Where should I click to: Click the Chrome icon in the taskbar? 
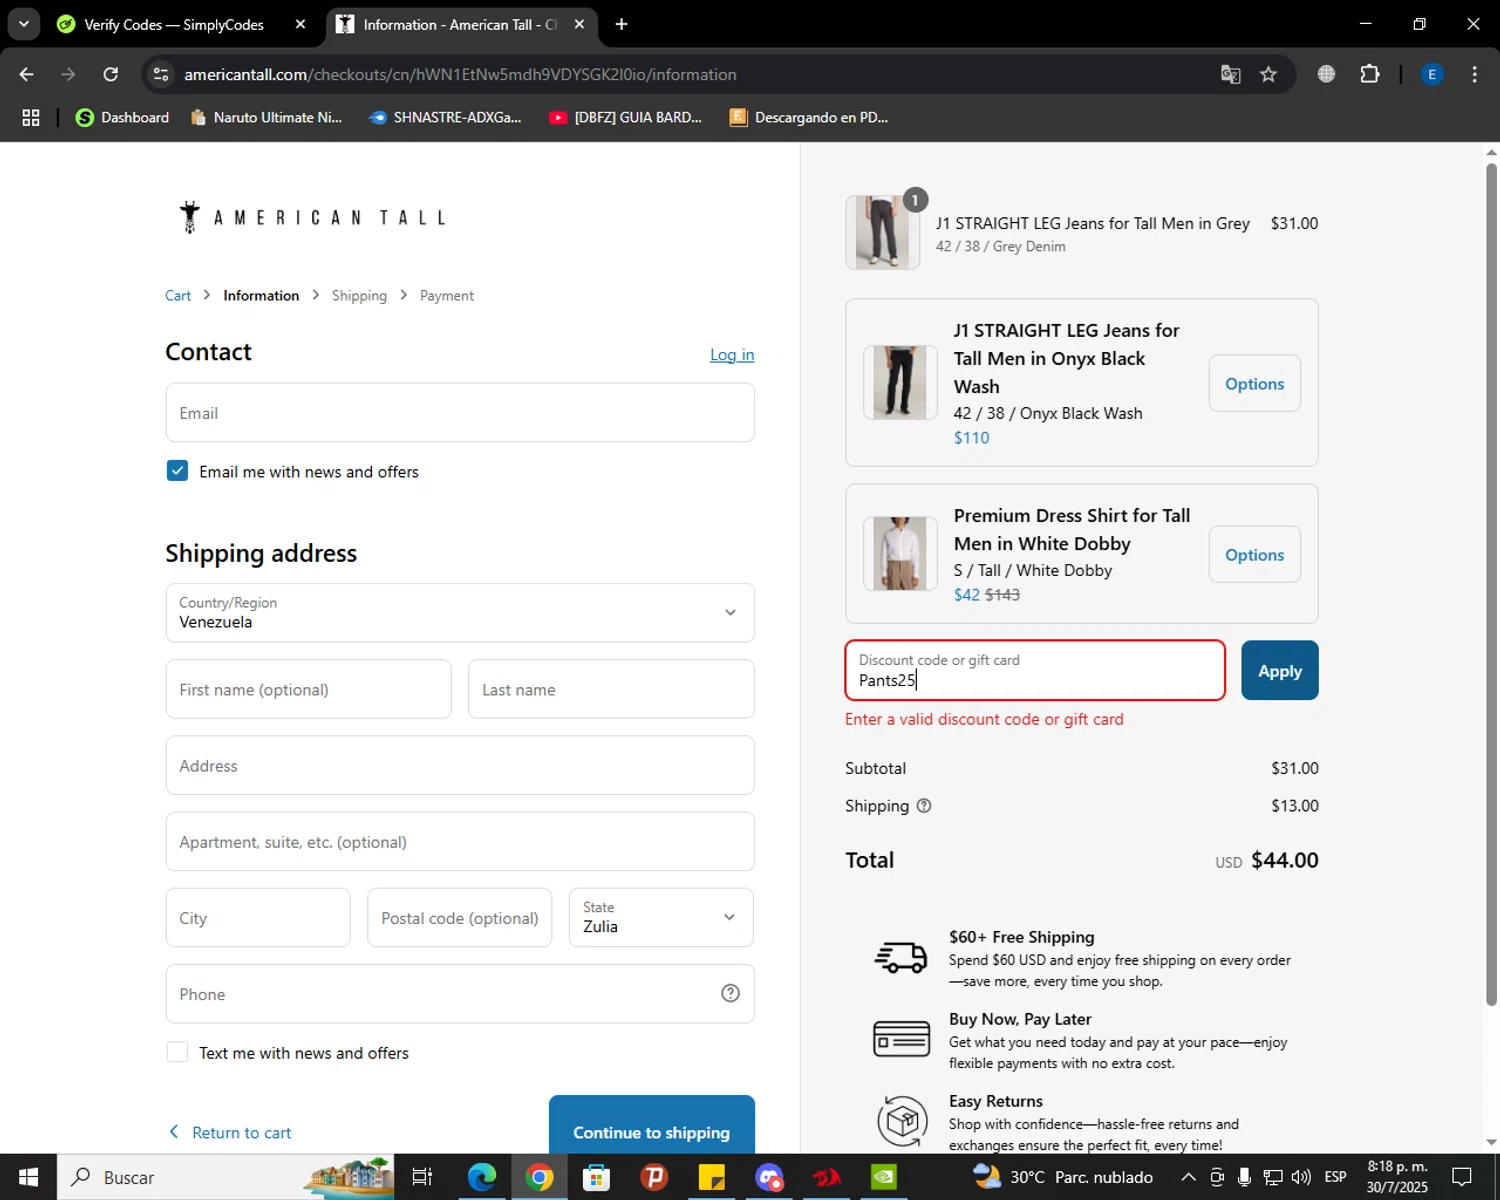coord(540,1177)
